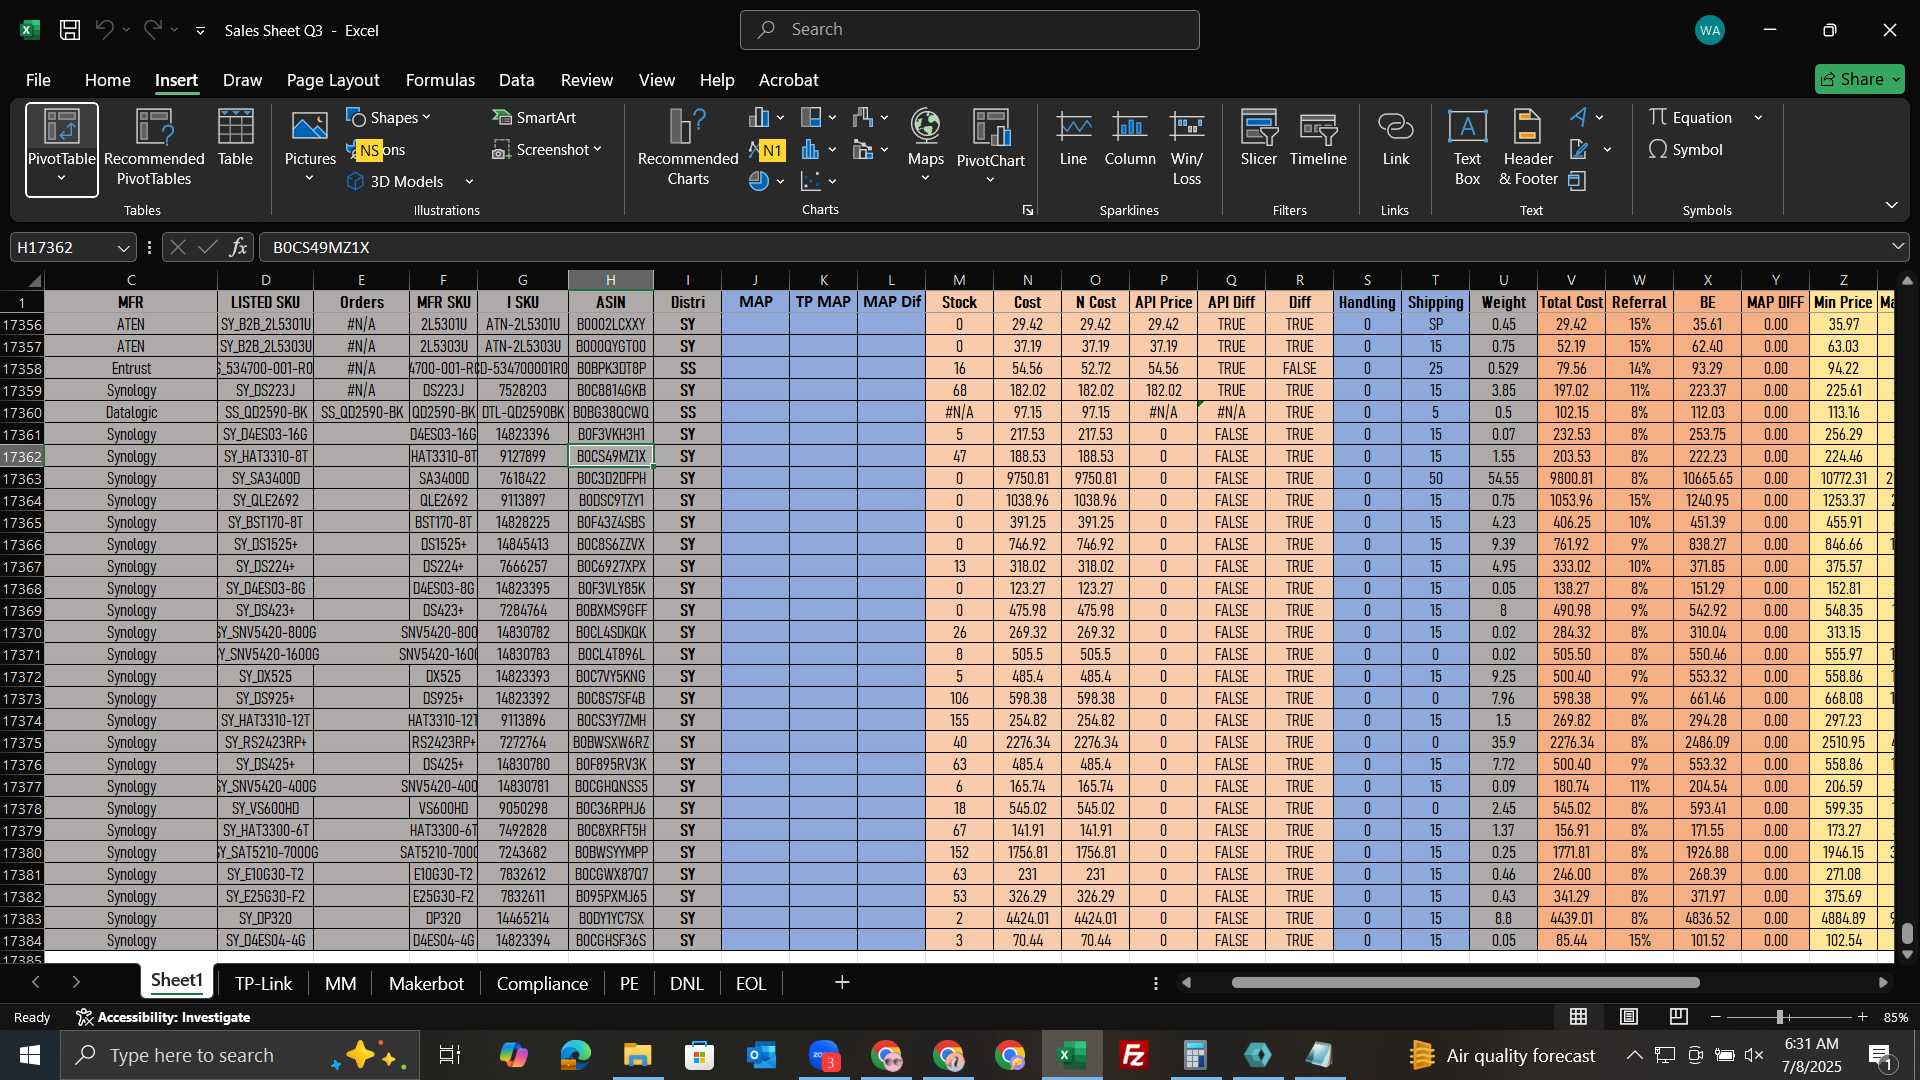Insert a Column sparkline
The height and width of the screenshot is (1080, 1920).
coord(1130,140)
